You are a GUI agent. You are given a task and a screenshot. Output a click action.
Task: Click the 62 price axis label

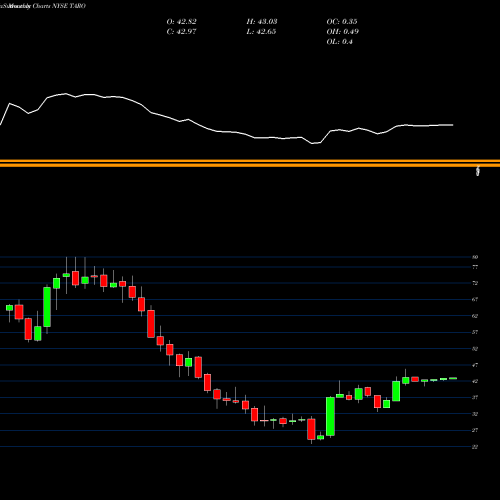point(475,316)
